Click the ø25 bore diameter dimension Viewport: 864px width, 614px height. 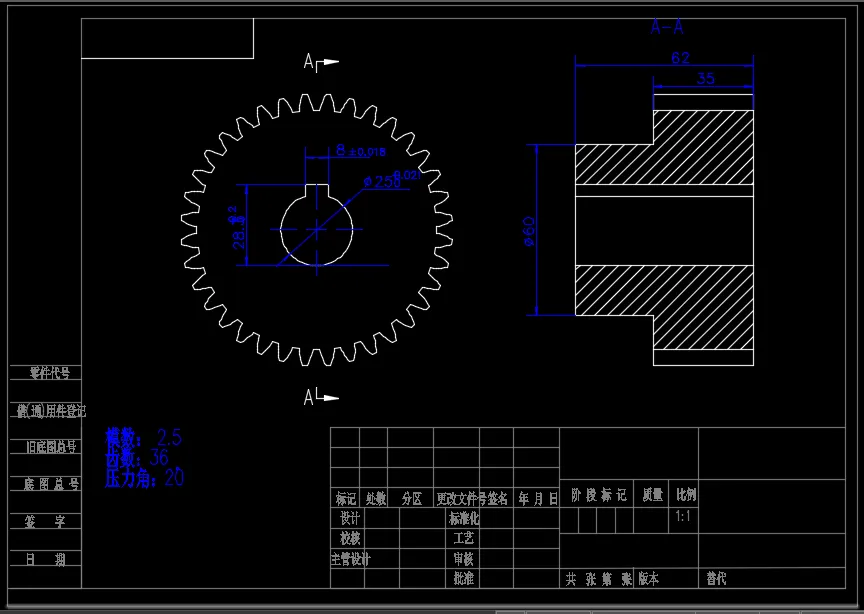pos(392,179)
